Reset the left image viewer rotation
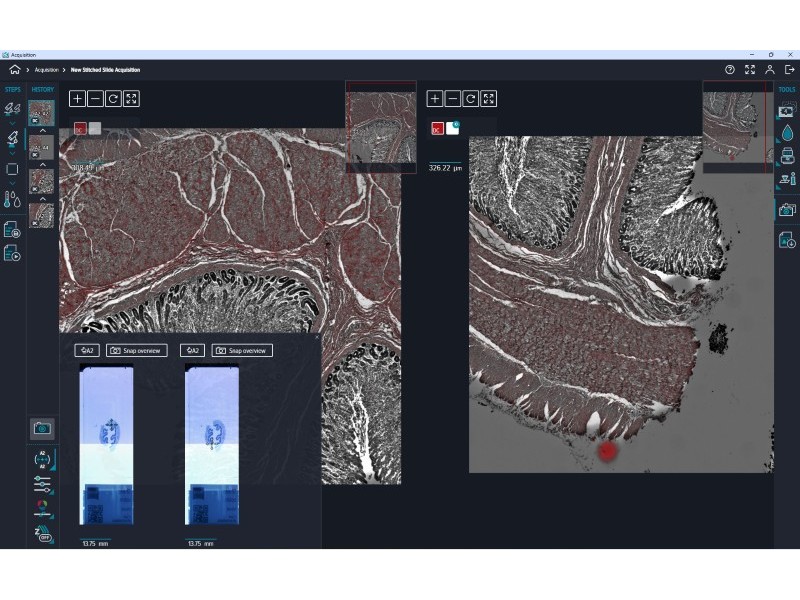The height and width of the screenshot is (600, 800). click(113, 98)
